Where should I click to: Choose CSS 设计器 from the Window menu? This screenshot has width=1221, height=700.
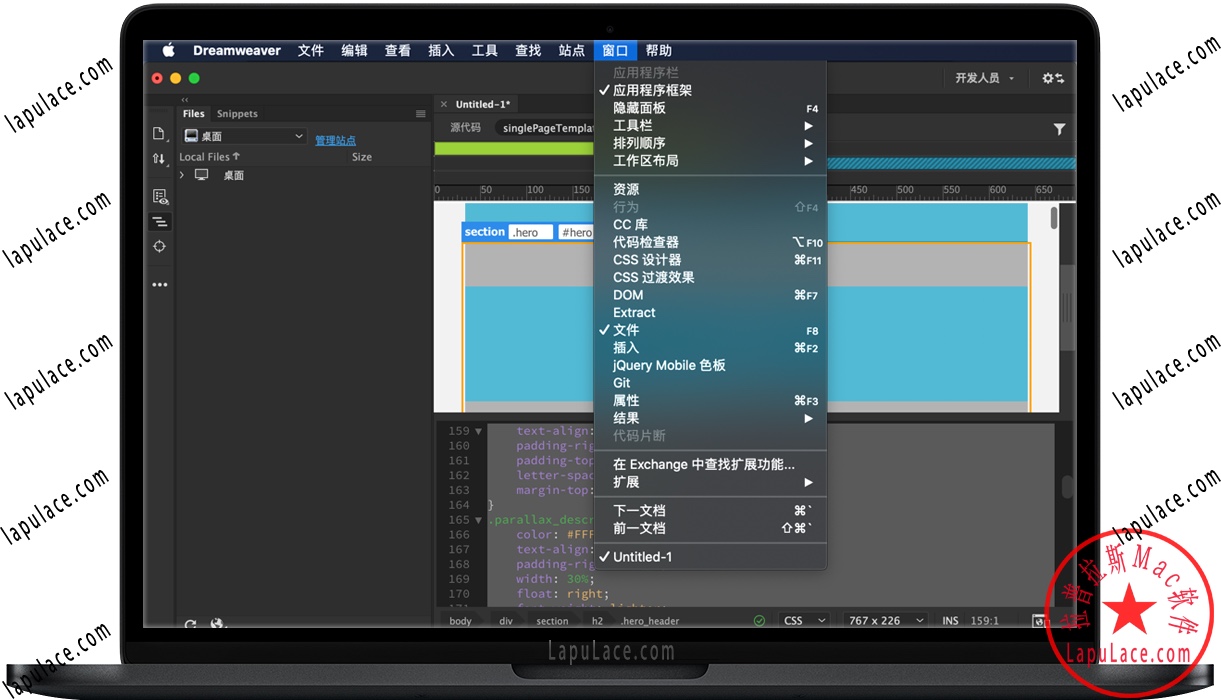[647, 260]
